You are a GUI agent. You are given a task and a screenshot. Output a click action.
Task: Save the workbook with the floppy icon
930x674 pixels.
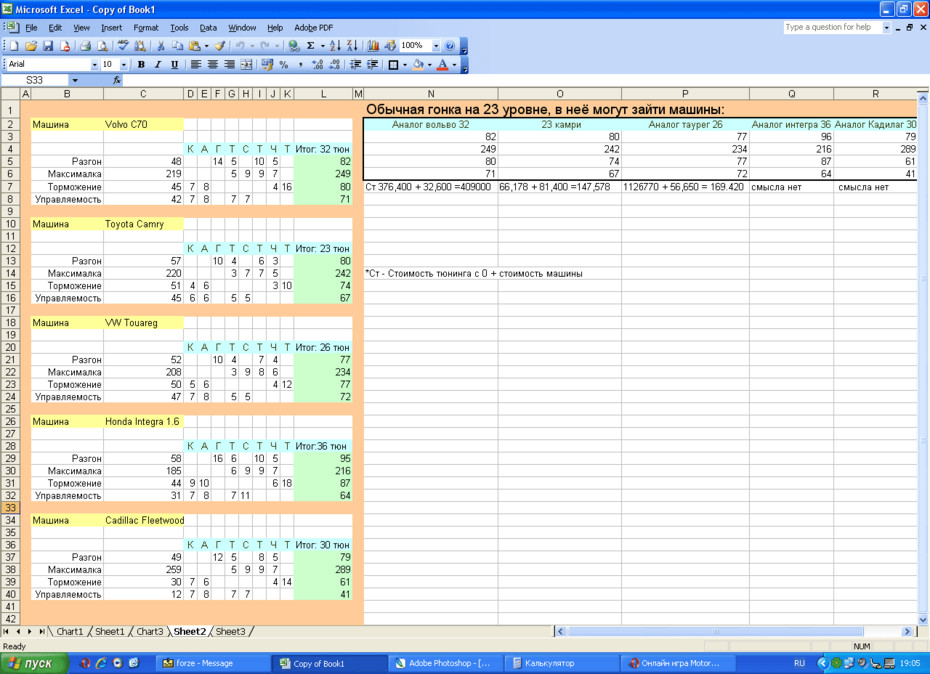tap(48, 46)
